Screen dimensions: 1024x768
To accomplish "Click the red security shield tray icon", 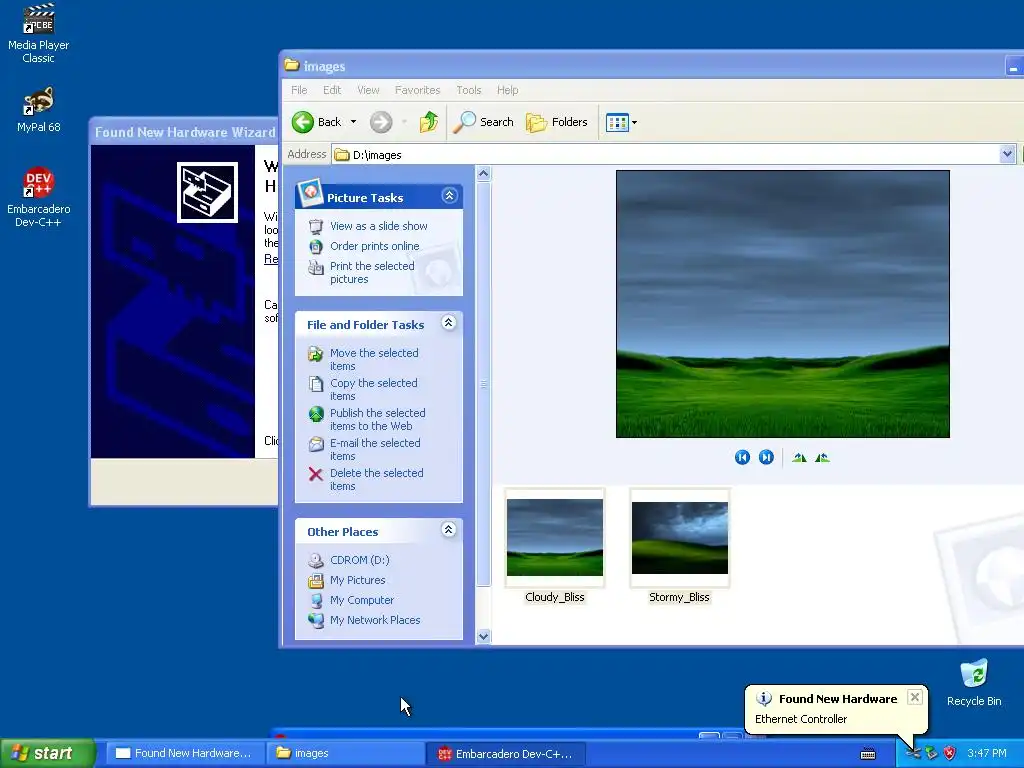I will 950,753.
